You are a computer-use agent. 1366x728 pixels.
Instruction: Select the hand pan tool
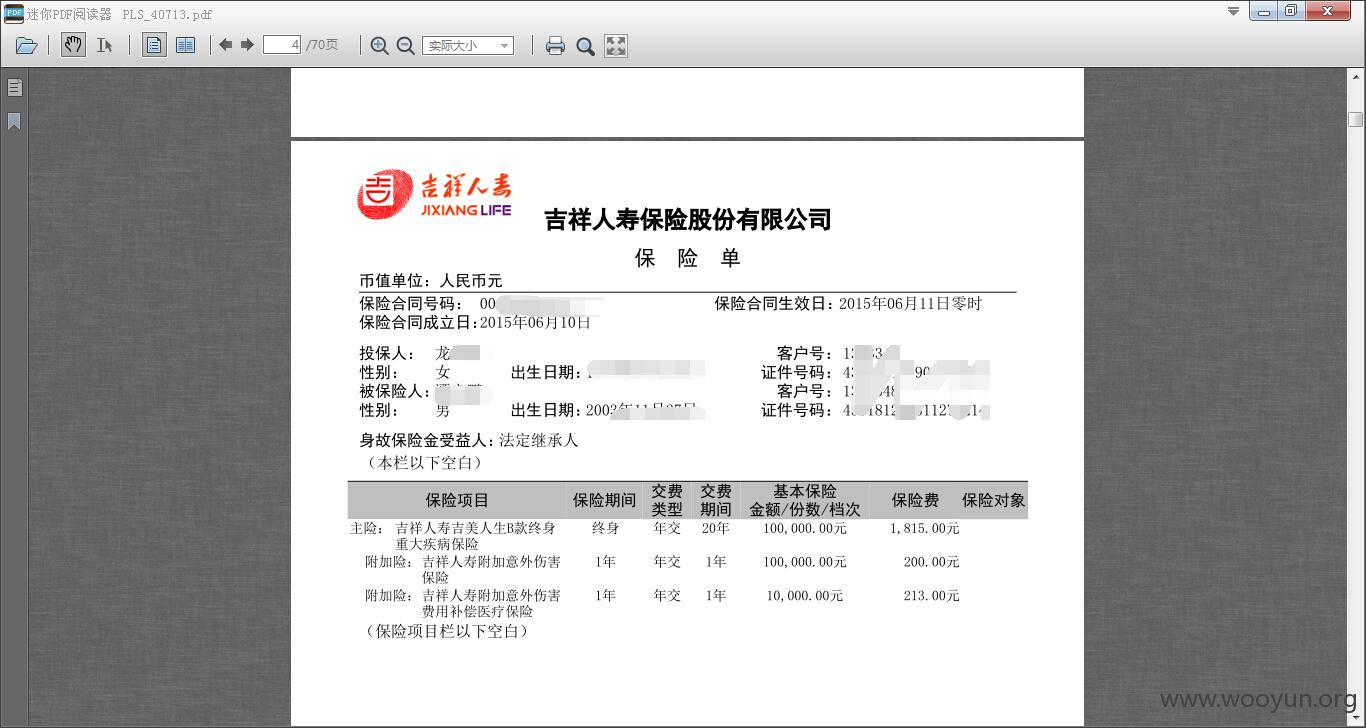click(x=73, y=45)
